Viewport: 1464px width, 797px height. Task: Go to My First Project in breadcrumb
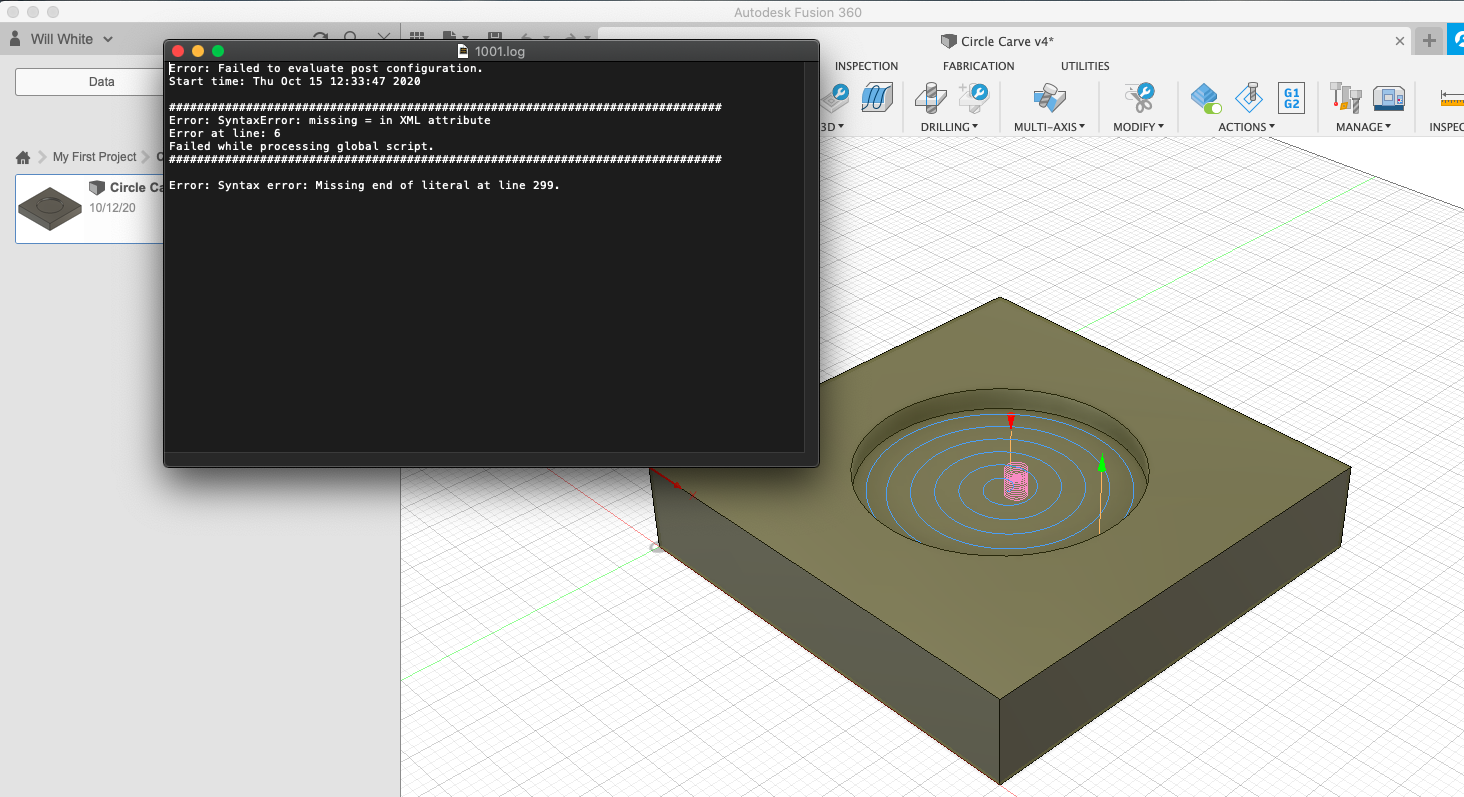pyautogui.click(x=94, y=157)
